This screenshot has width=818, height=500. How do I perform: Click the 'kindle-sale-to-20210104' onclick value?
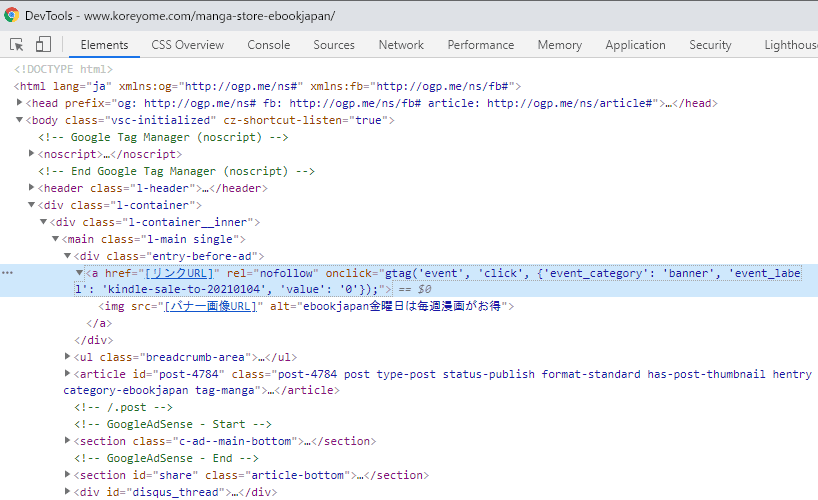point(185,289)
